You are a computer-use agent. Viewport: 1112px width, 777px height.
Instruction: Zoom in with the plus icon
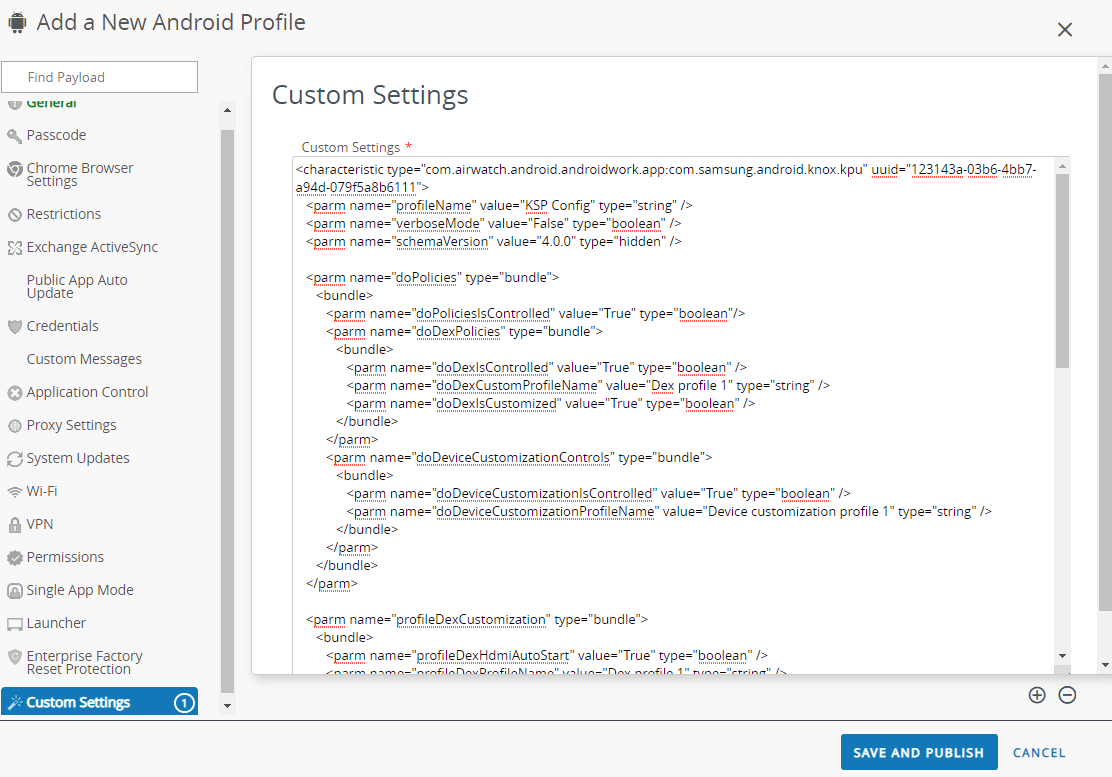coord(1037,695)
